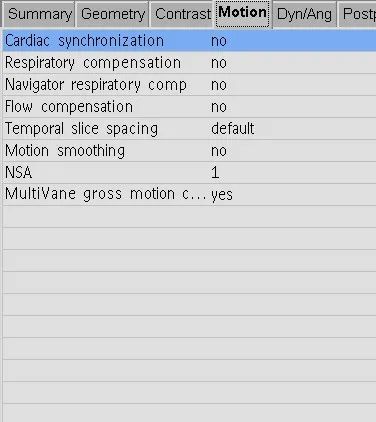Image resolution: width=376 pixels, height=422 pixels.
Task: Toggle MultiVane gross motion value 'yes'
Action: [222, 195]
